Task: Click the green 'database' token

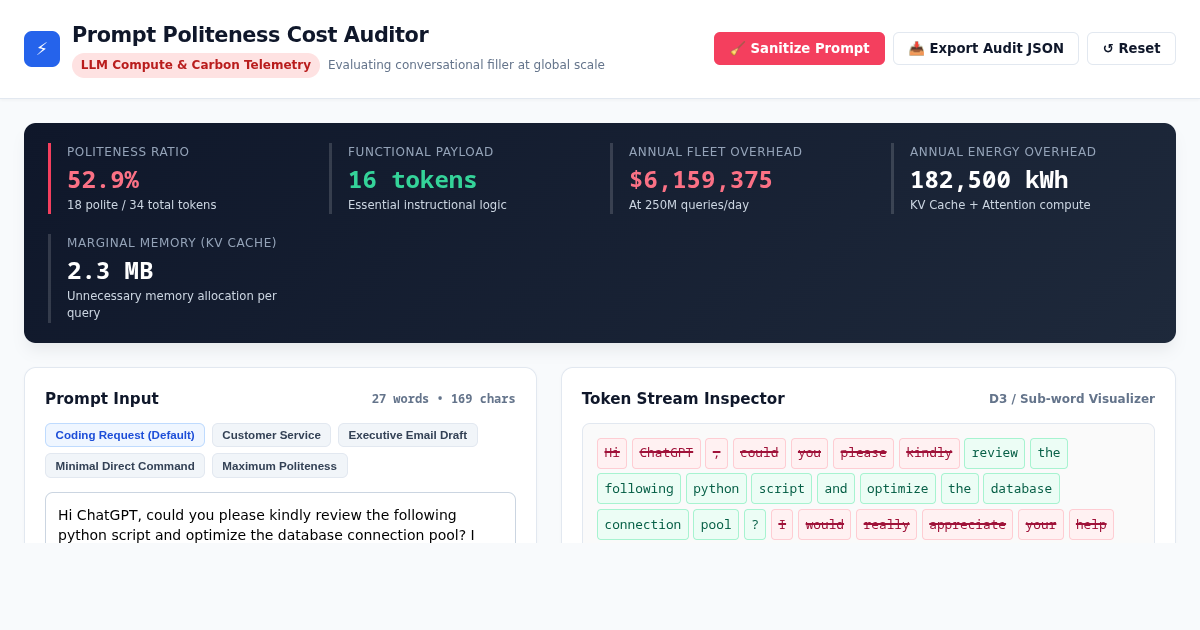Action: click(x=1021, y=489)
